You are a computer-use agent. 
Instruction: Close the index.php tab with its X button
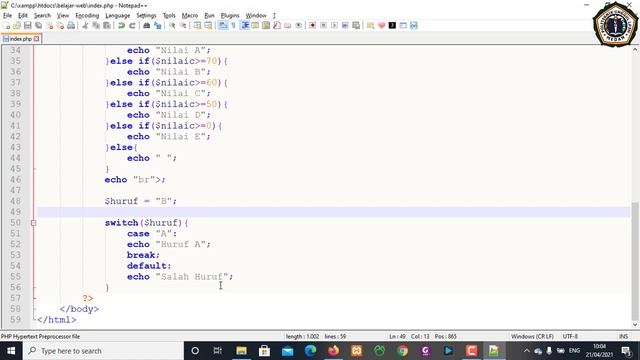[x=37, y=39]
